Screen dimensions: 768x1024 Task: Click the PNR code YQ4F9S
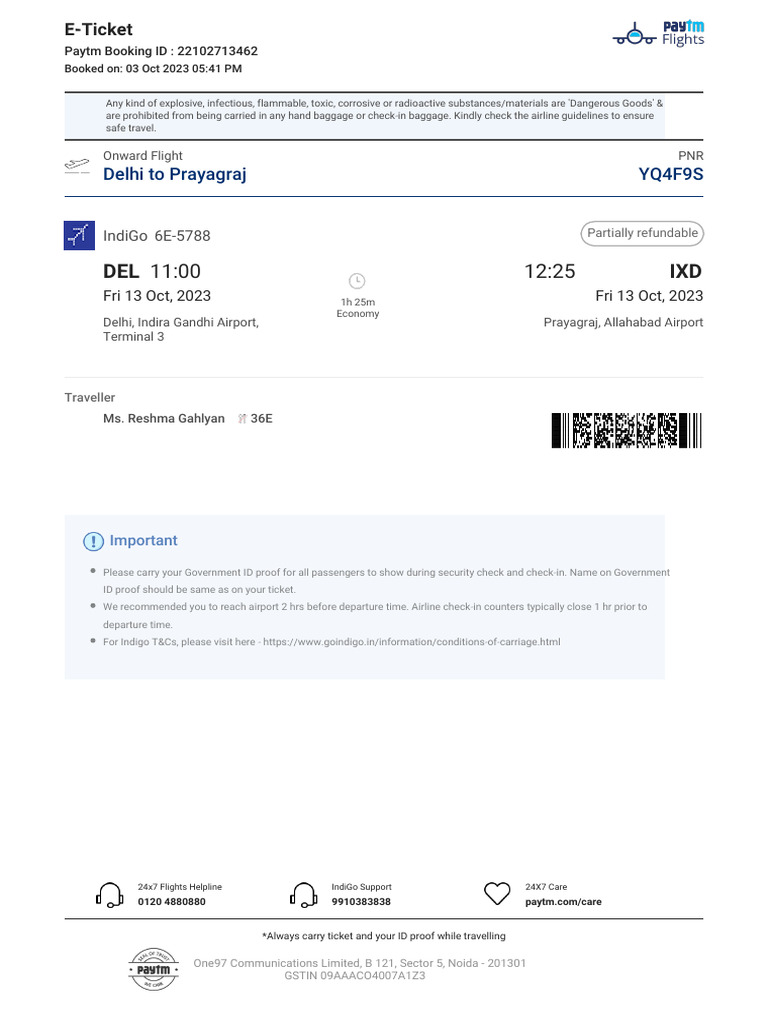(x=671, y=174)
